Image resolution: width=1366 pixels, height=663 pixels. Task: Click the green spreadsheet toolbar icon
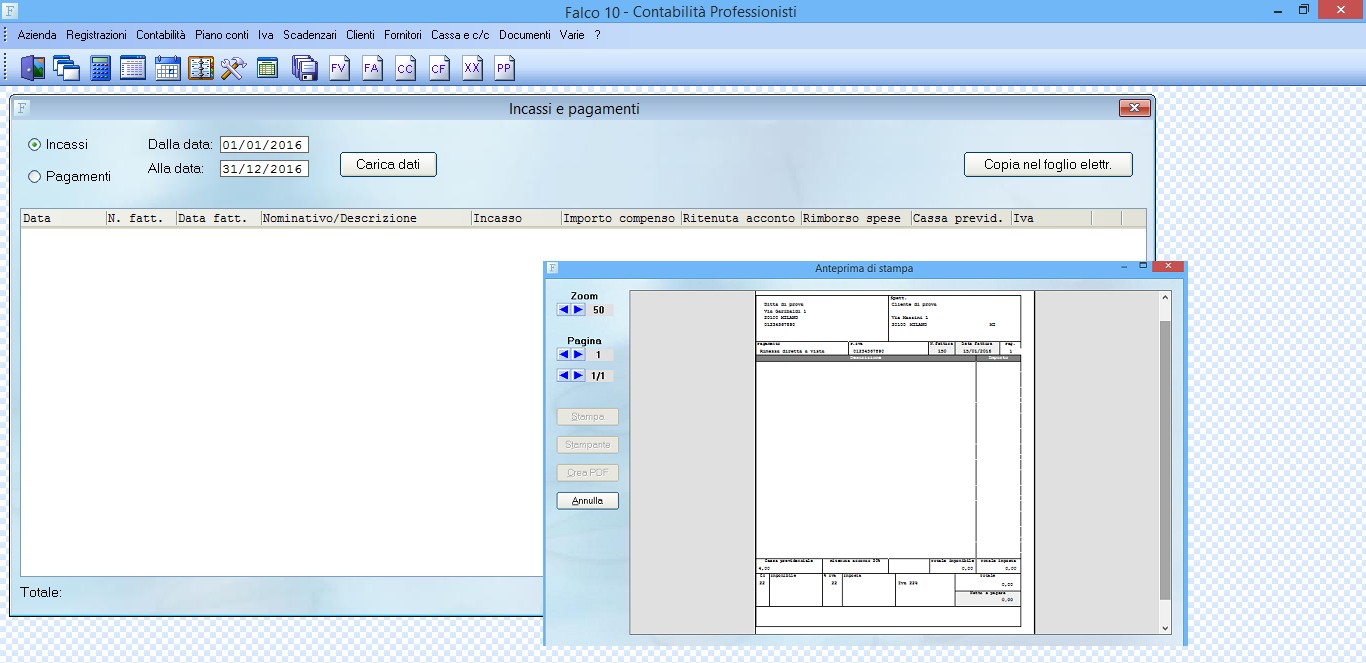(267, 68)
